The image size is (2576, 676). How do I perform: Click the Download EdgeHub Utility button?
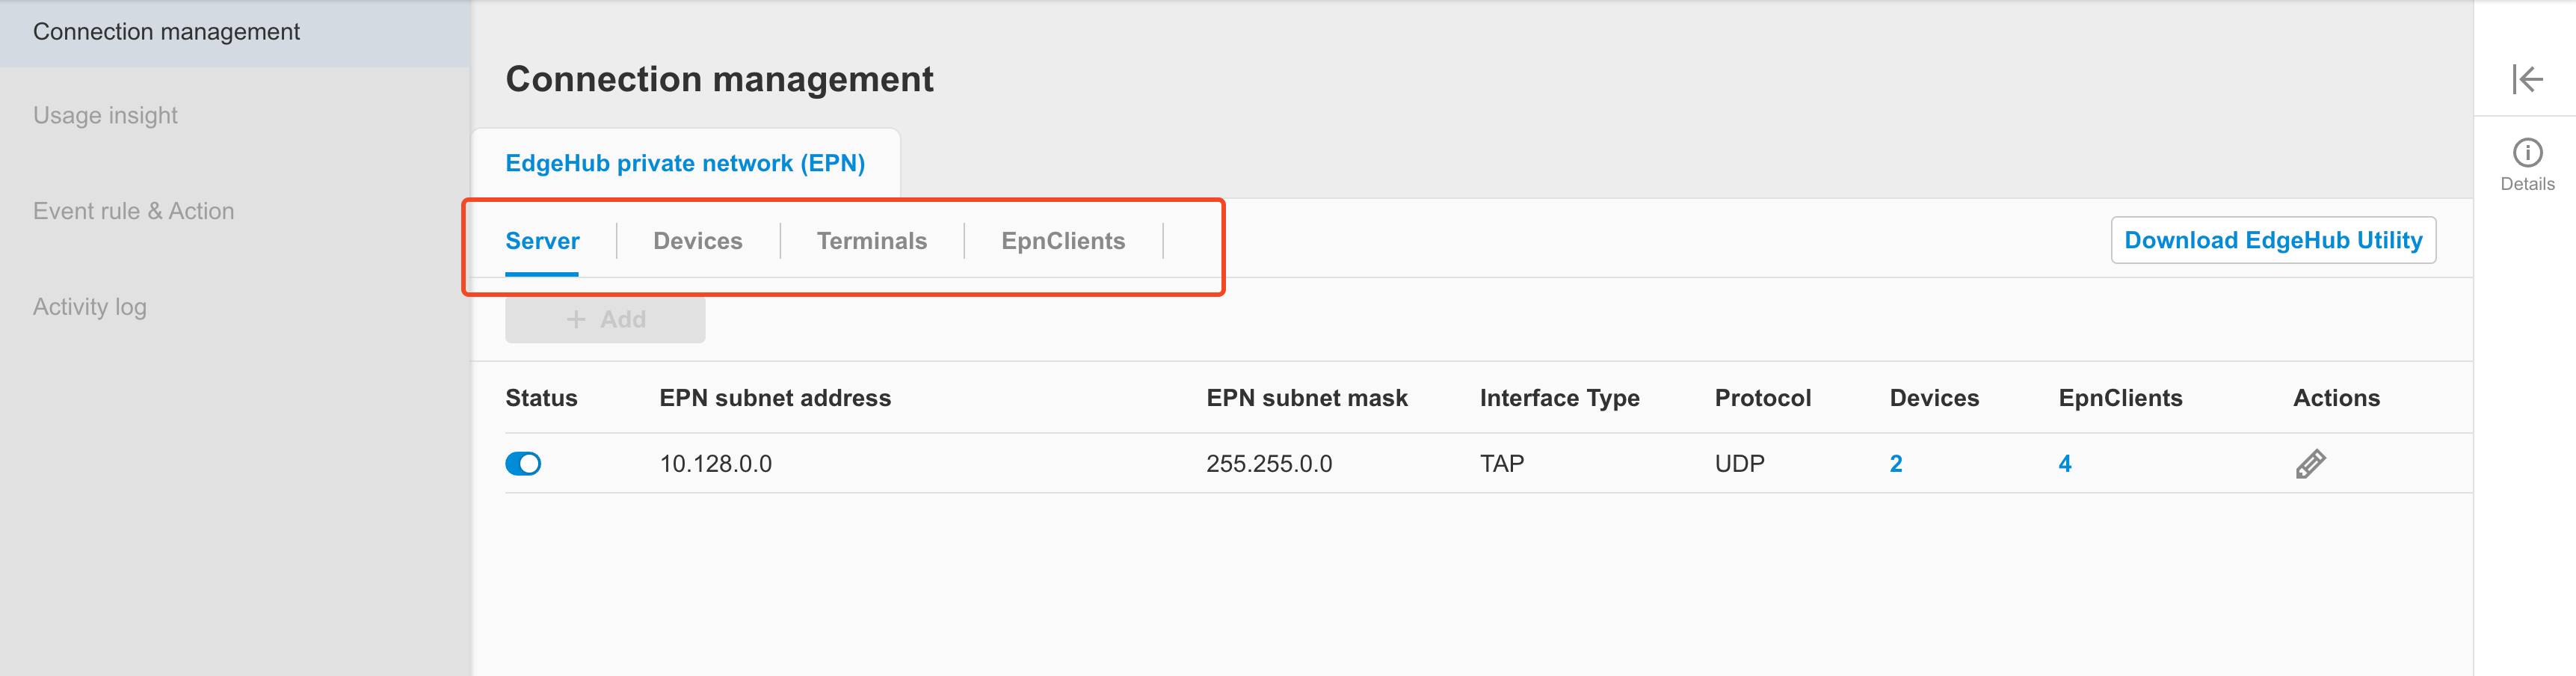coord(2272,240)
